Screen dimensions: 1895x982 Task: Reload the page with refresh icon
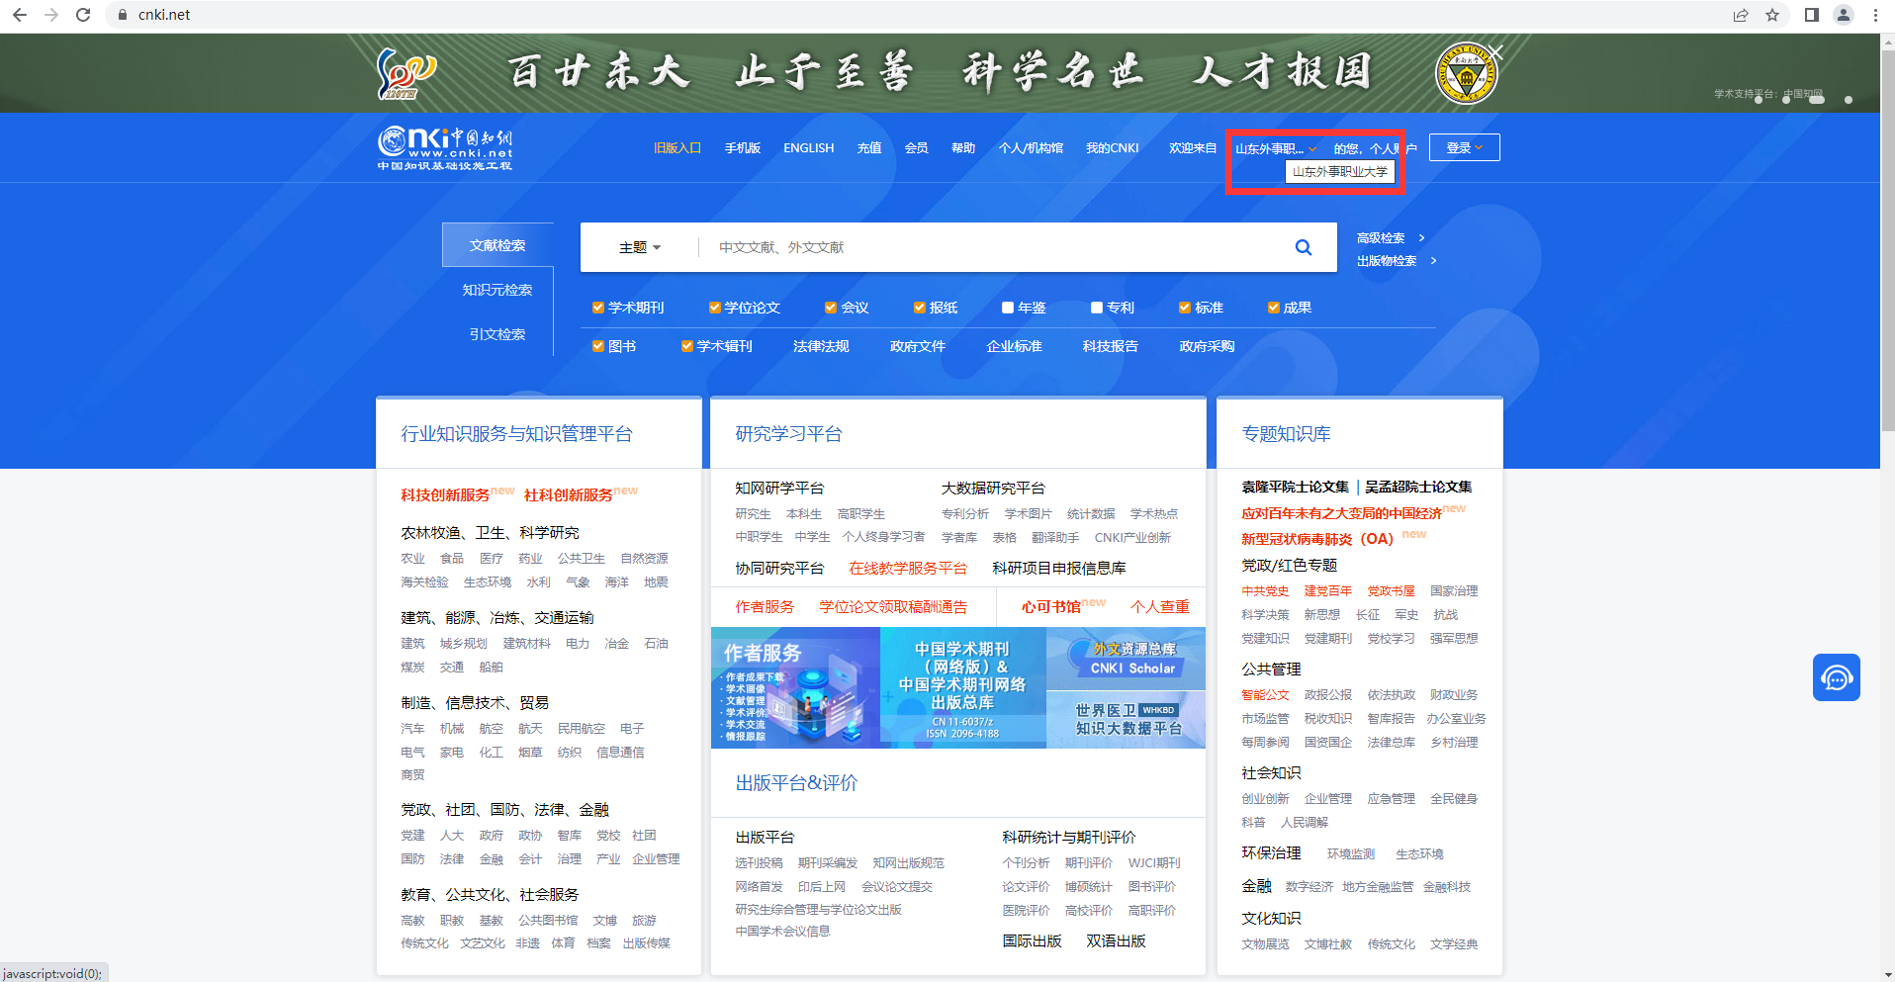click(83, 15)
